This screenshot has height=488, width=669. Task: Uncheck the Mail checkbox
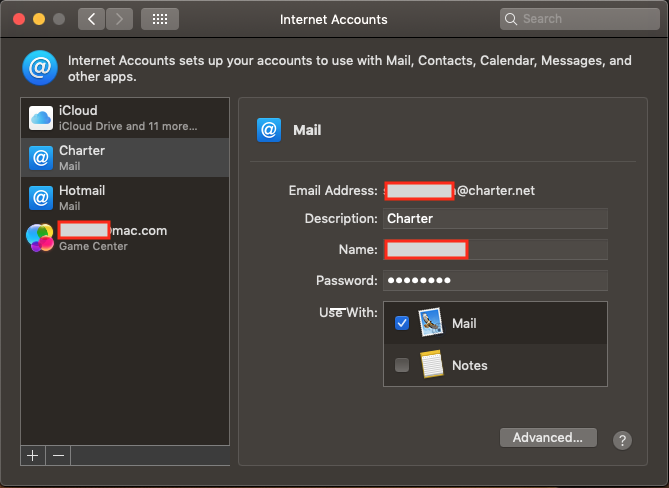[402, 323]
